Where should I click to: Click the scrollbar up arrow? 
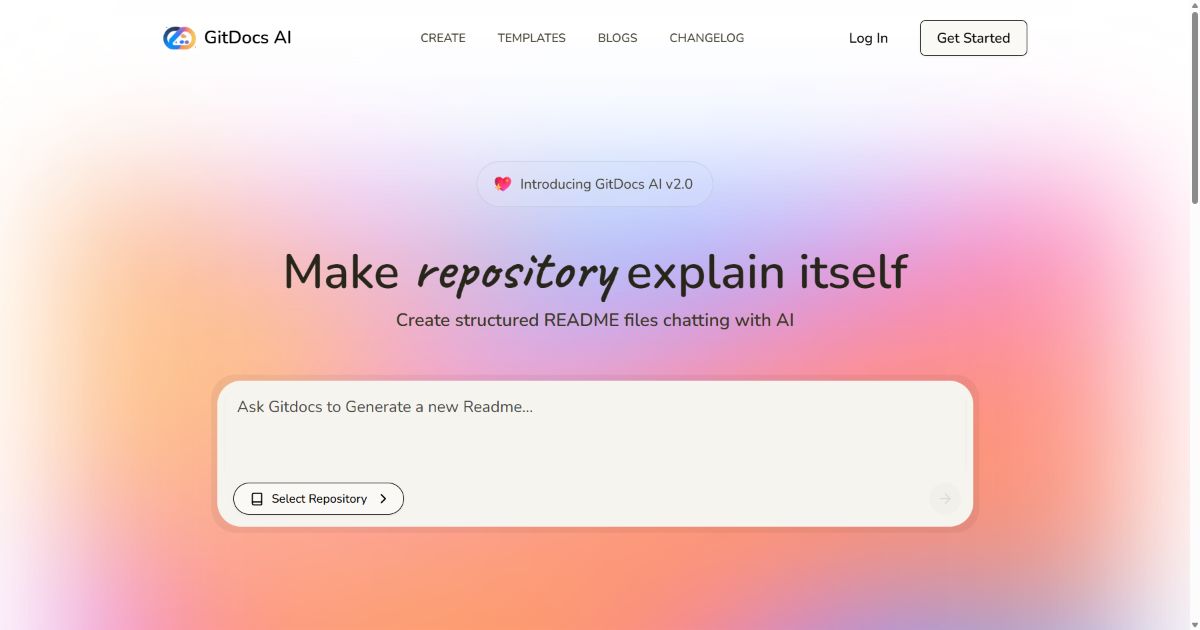click(x=1193, y=6)
